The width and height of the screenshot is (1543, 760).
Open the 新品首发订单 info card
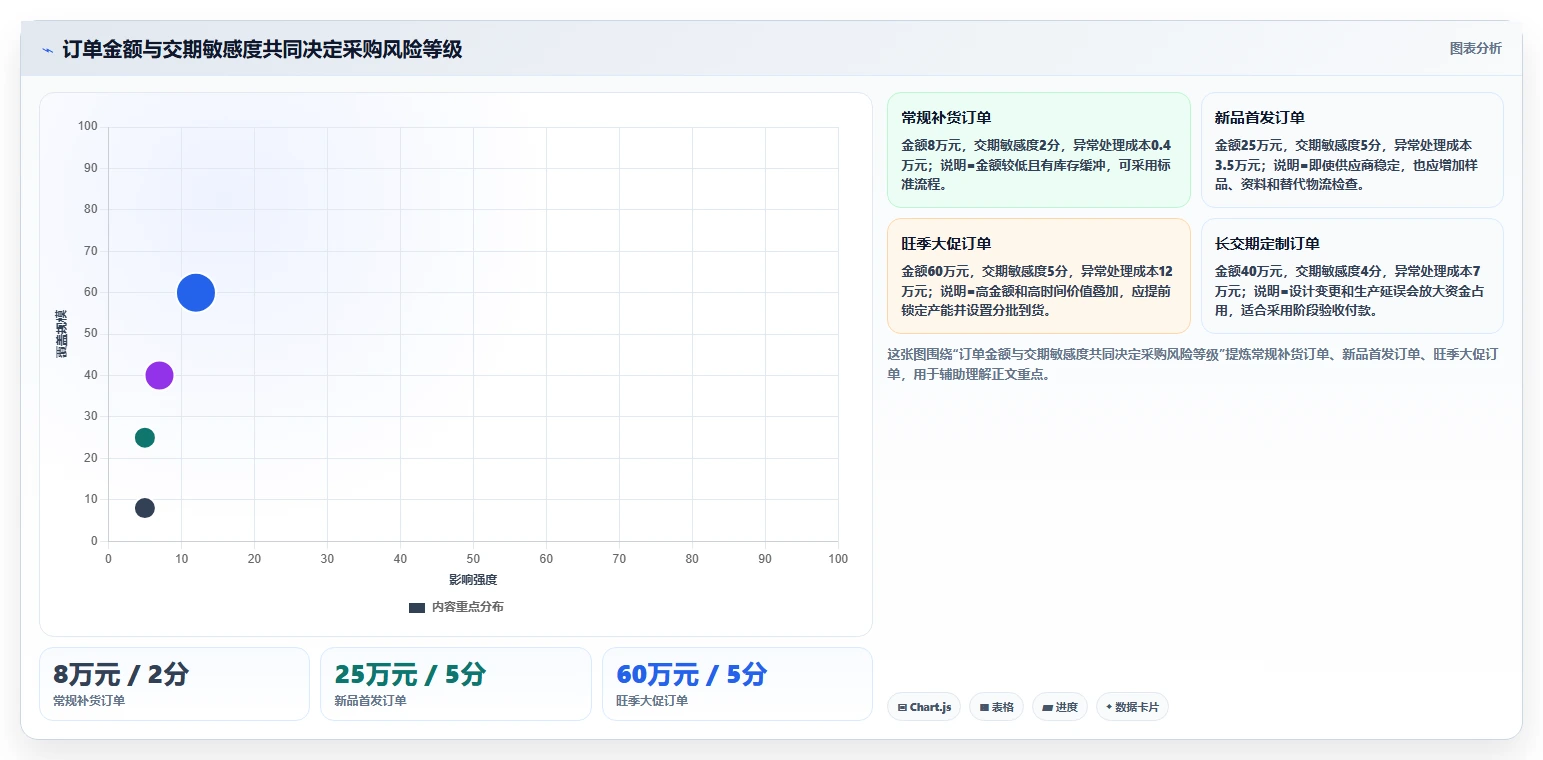pos(1352,150)
